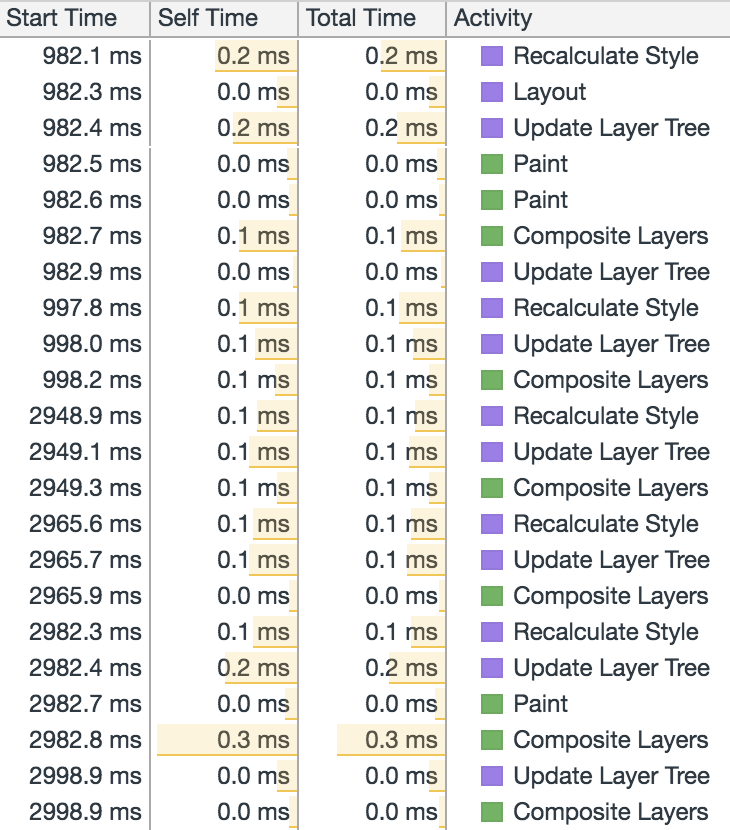The image size is (730, 830).
Task: Sort by the Self Time column header
Action: click(x=224, y=18)
